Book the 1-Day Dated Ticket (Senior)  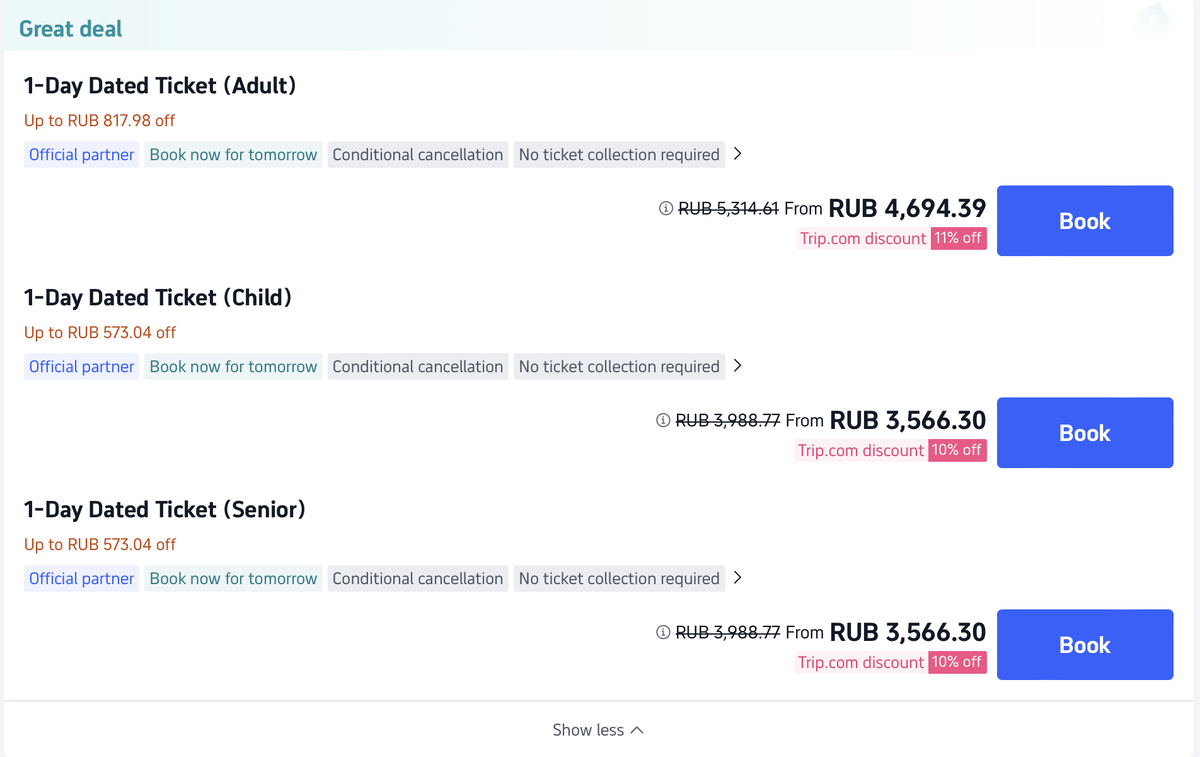(1084, 644)
